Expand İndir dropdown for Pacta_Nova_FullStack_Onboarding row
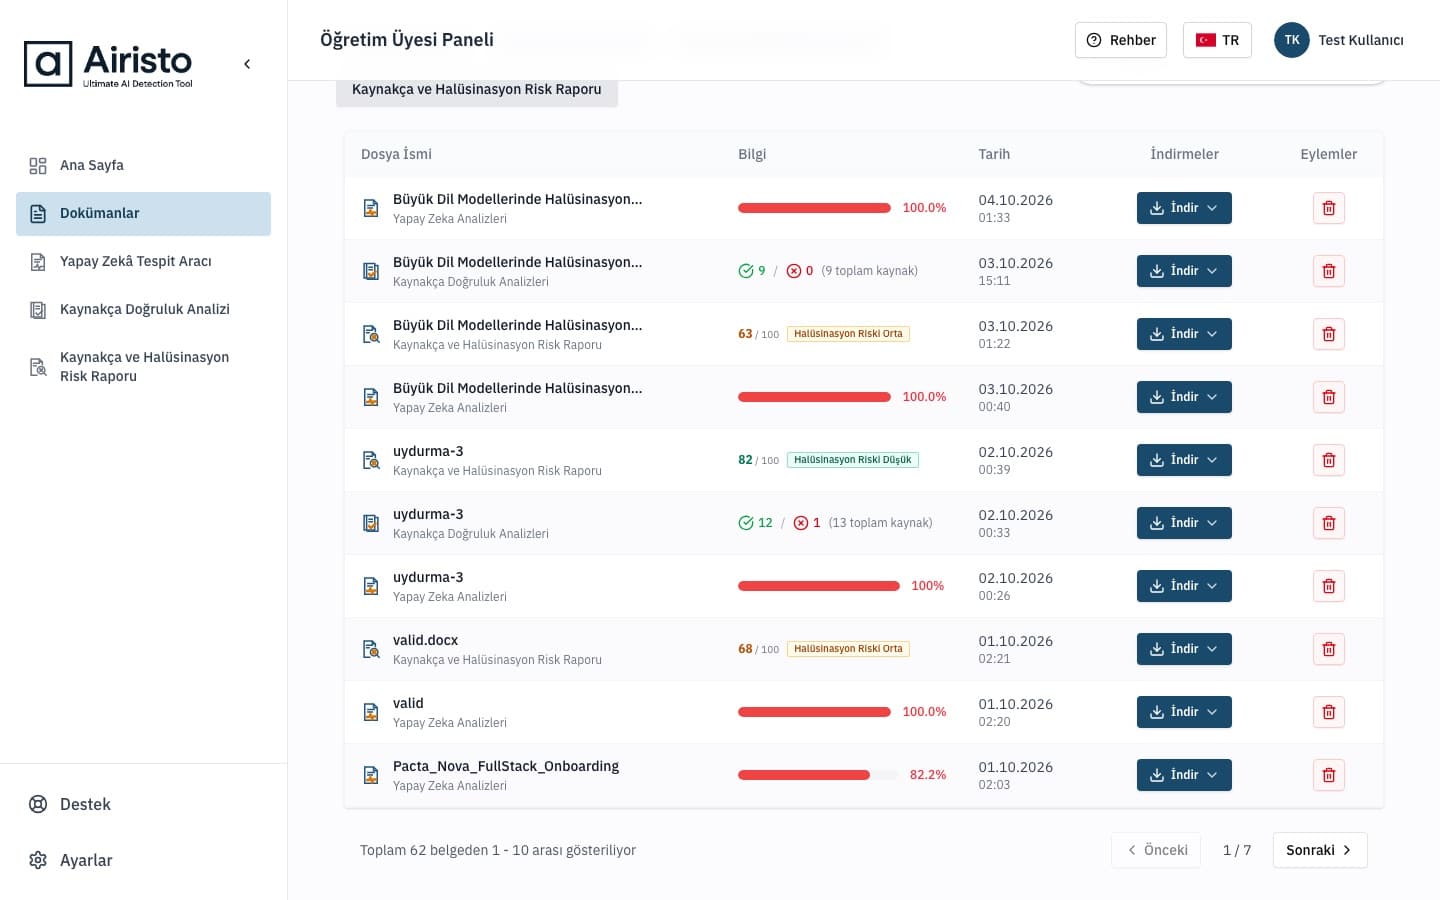This screenshot has width=1440, height=900. pos(1184,775)
